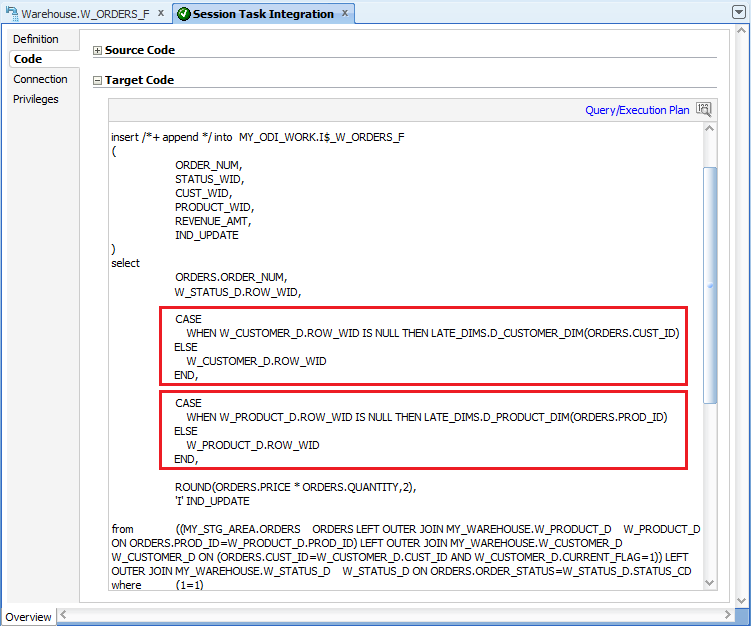Click the green check icon on Session Task tab
This screenshot has height=626, width=751.
(x=182, y=14)
